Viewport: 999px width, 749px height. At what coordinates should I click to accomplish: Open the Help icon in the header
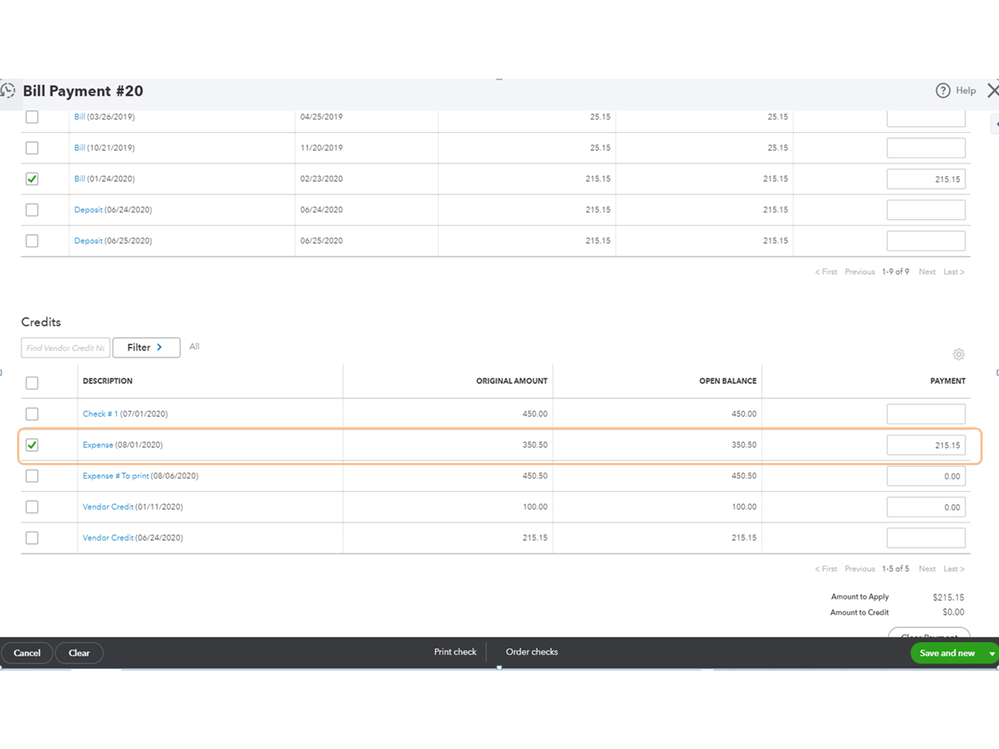[x=942, y=90]
